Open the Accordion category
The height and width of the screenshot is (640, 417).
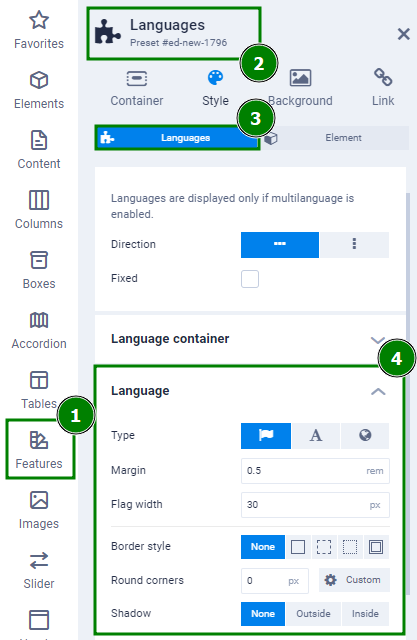pyautogui.click(x=39, y=330)
